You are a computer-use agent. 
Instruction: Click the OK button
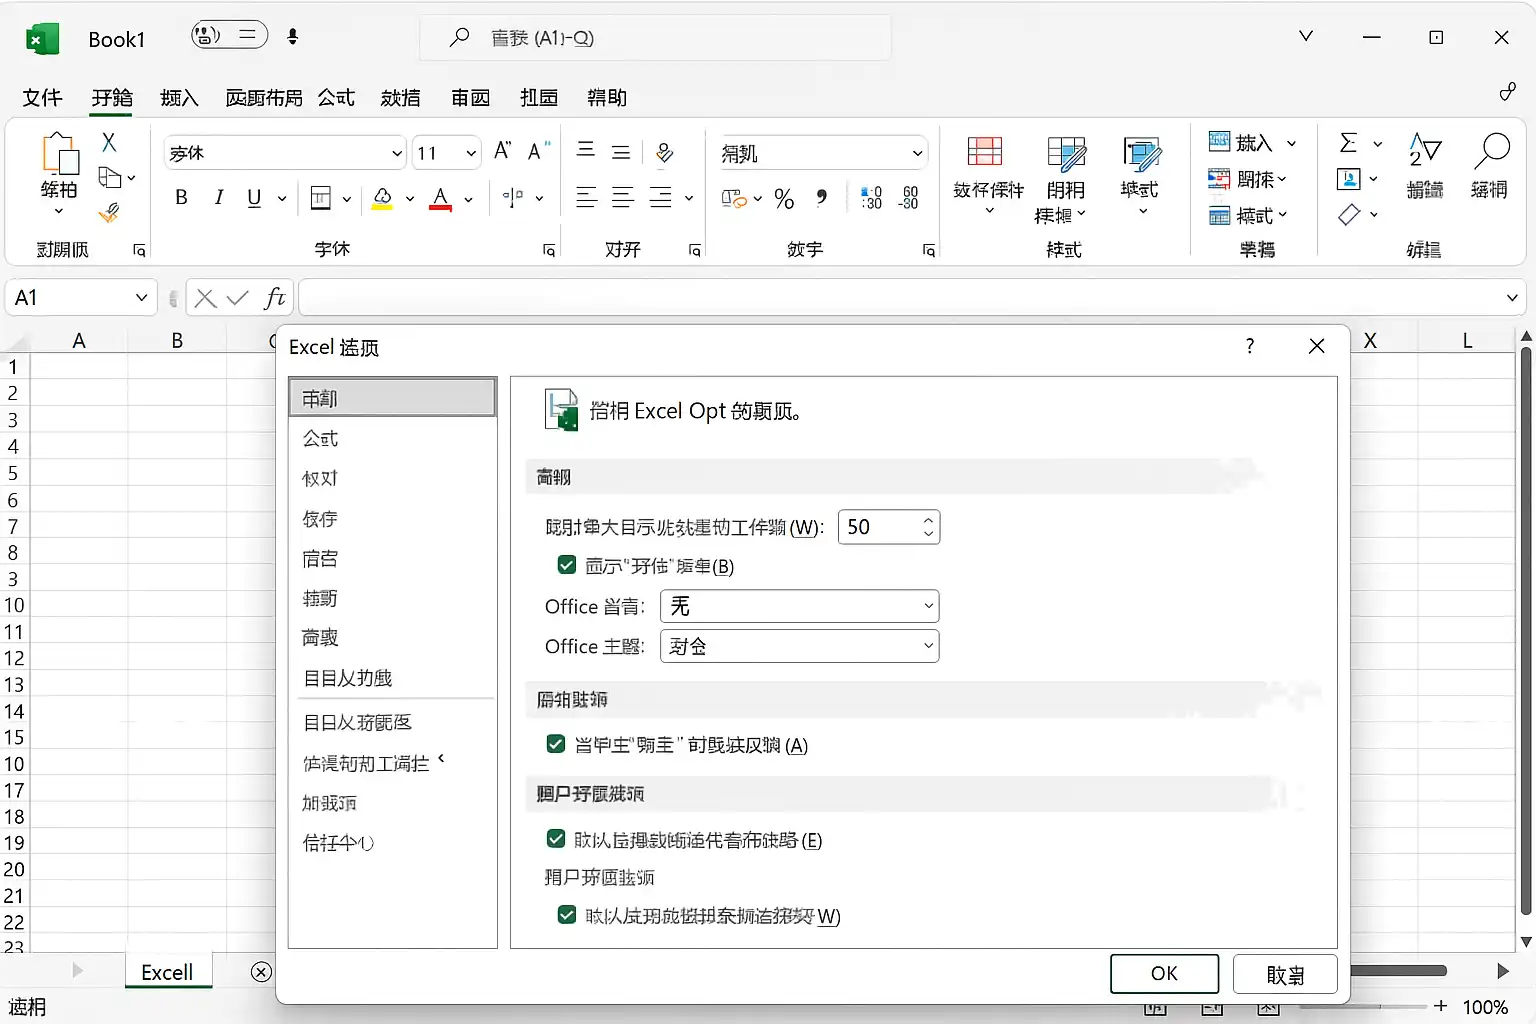tap(1164, 974)
